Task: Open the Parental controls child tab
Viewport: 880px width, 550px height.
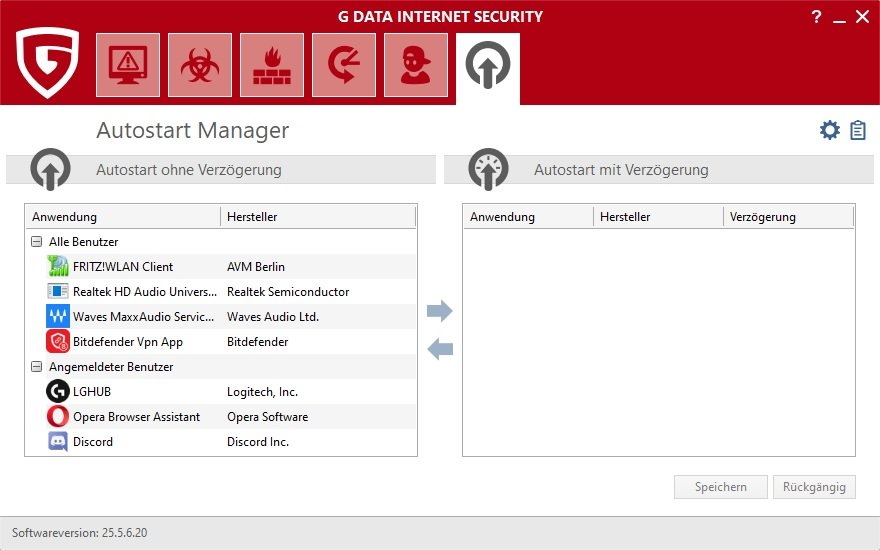Action: (416, 65)
